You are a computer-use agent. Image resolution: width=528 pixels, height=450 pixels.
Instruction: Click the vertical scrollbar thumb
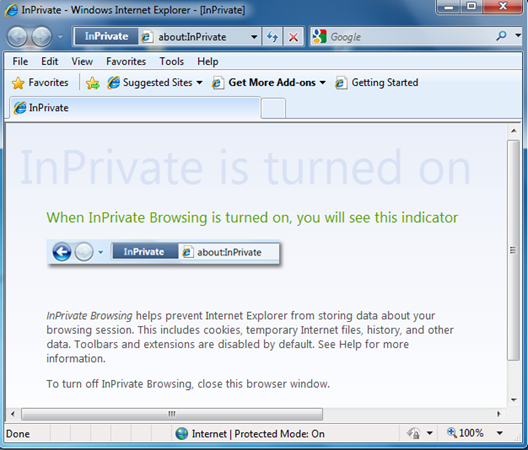[x=513, y=250]
